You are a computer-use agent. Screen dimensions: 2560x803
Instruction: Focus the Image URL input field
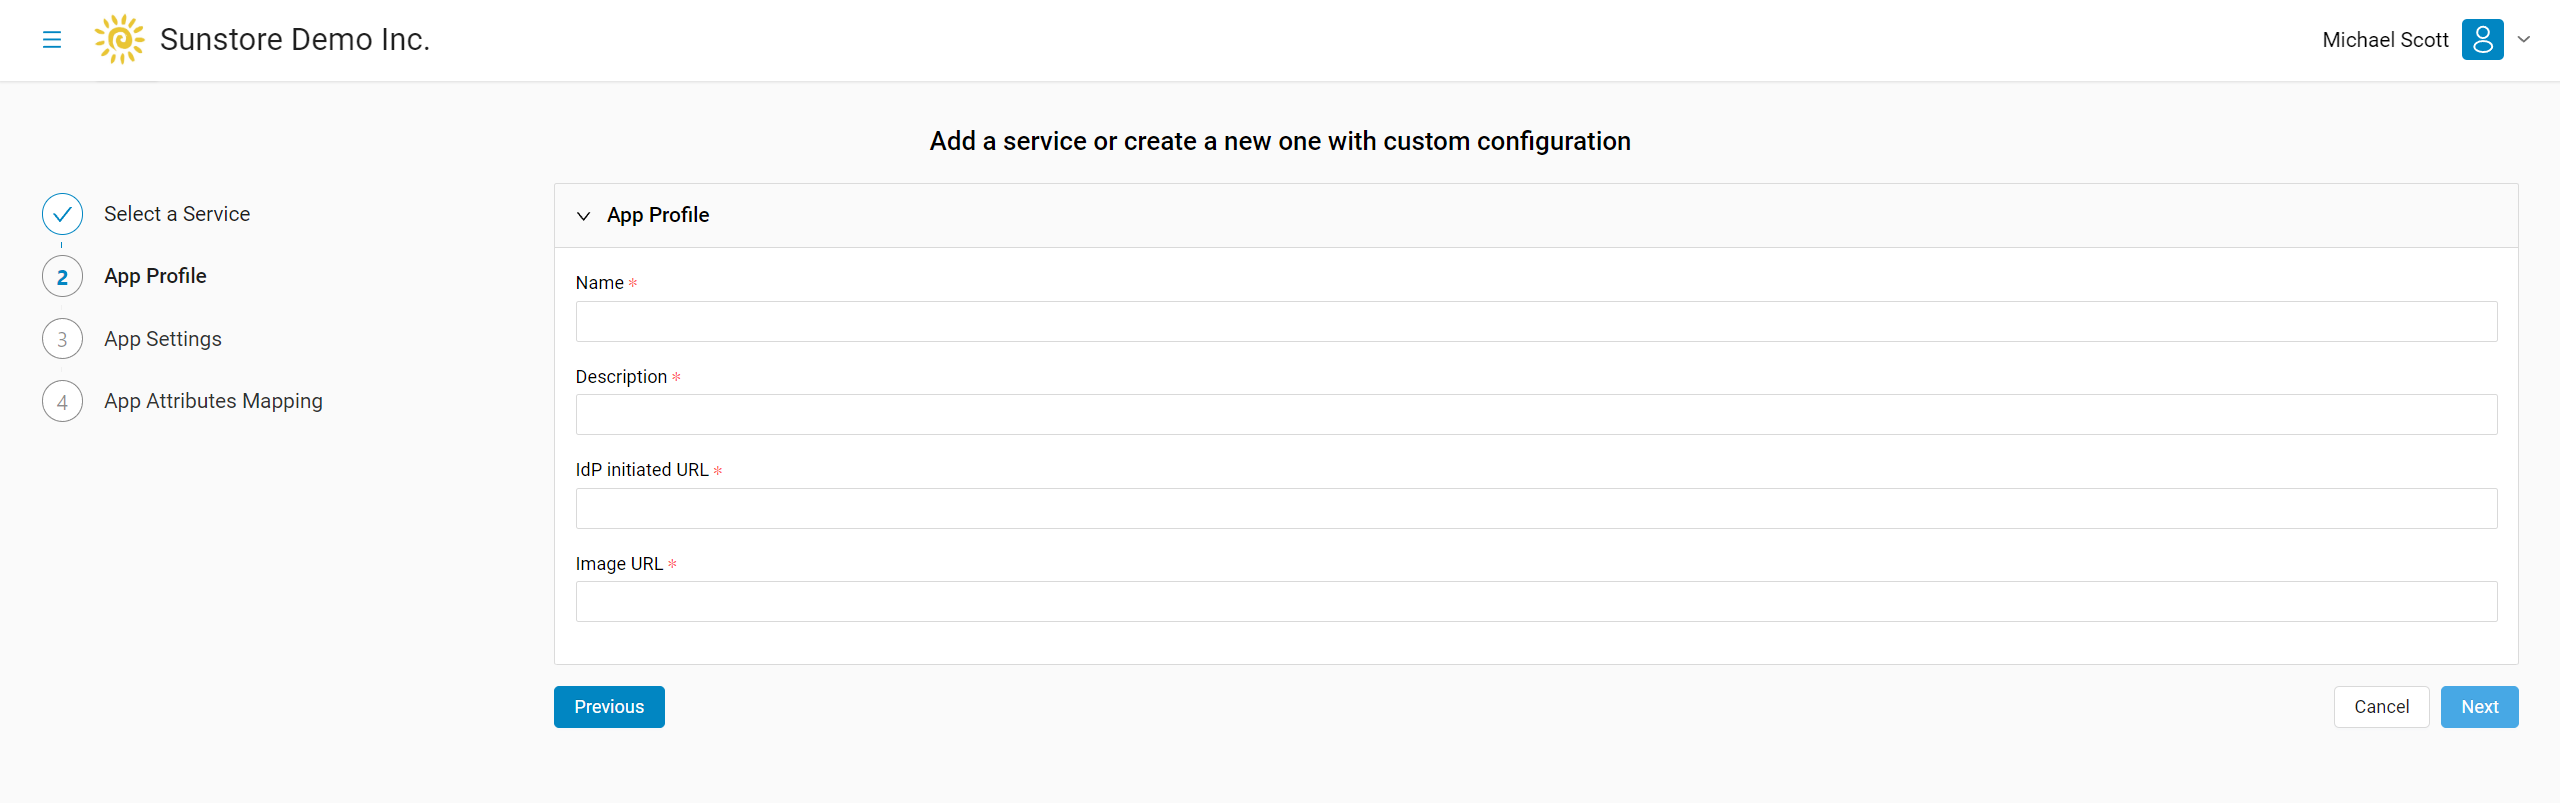click(x=1536, y=602)
